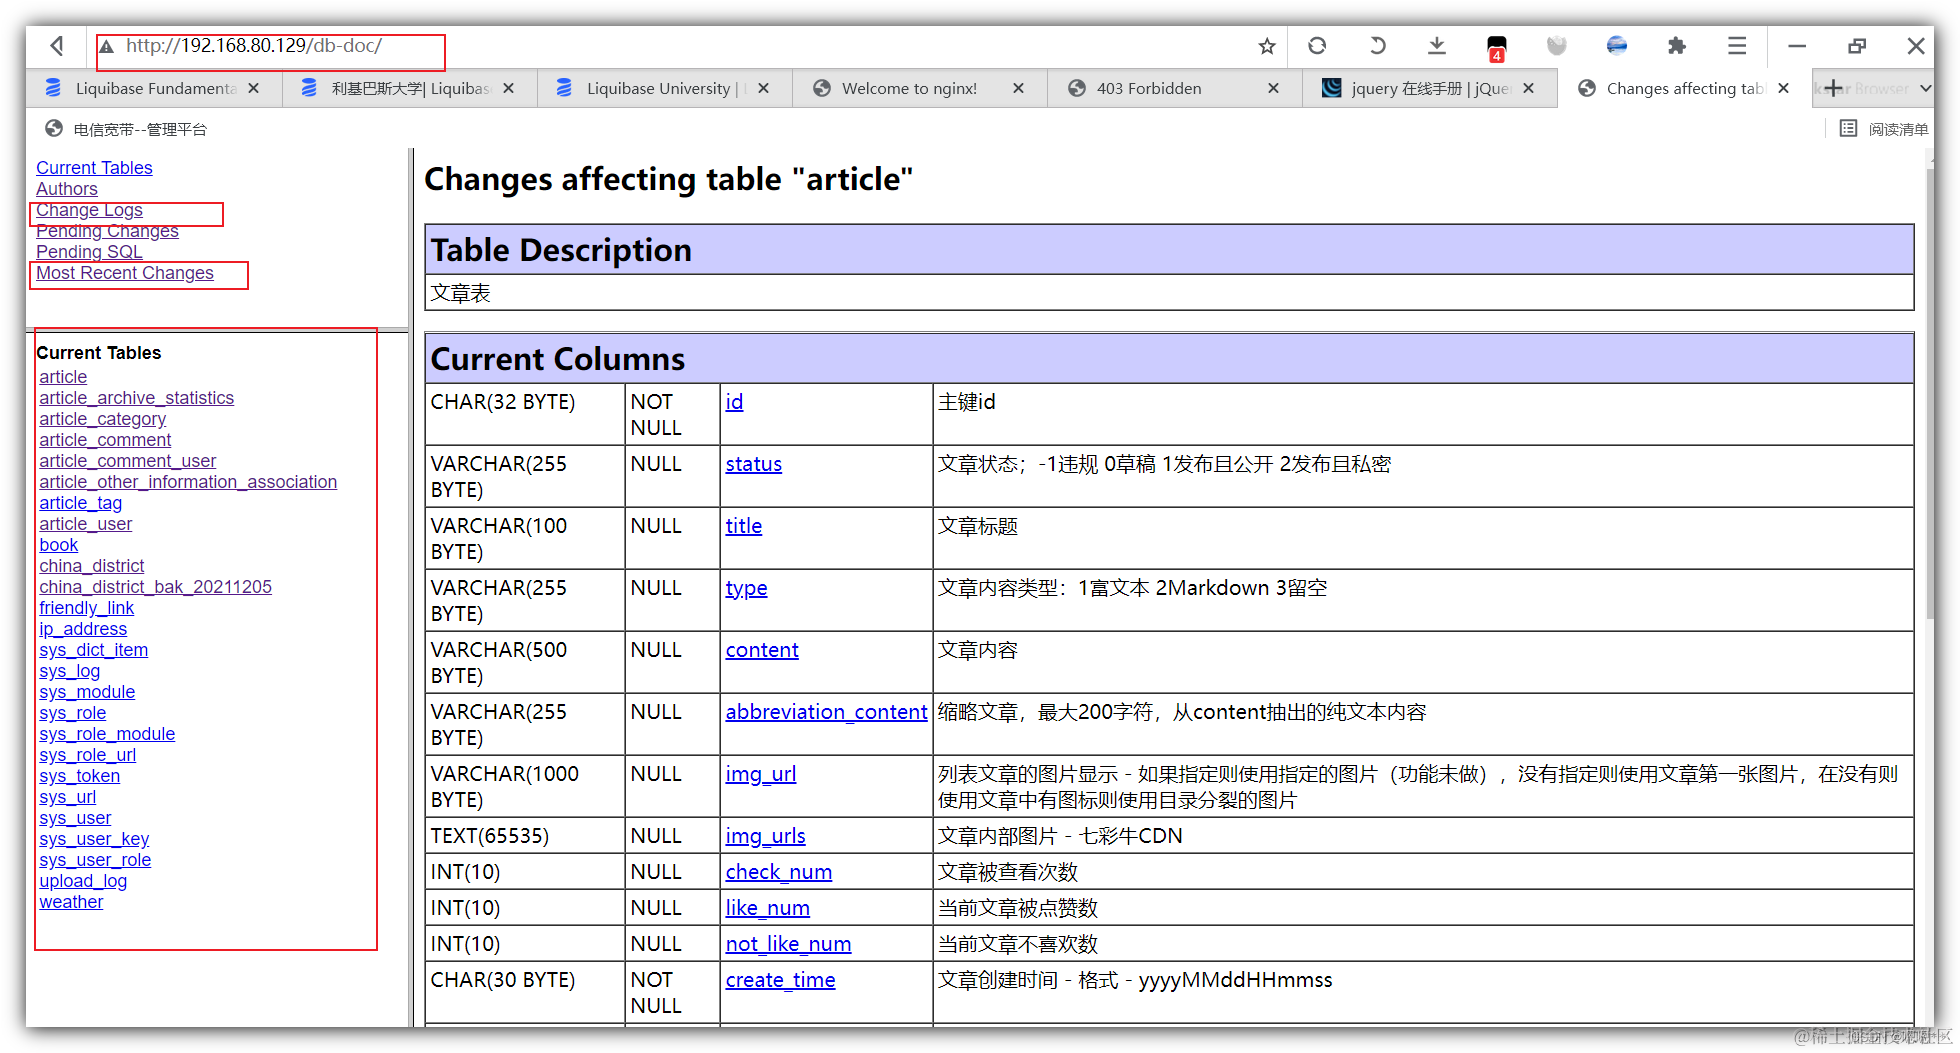Viewport: 1960px width, 1053px height.
Task: Close the Liquibase University tab
Action: 764,88
